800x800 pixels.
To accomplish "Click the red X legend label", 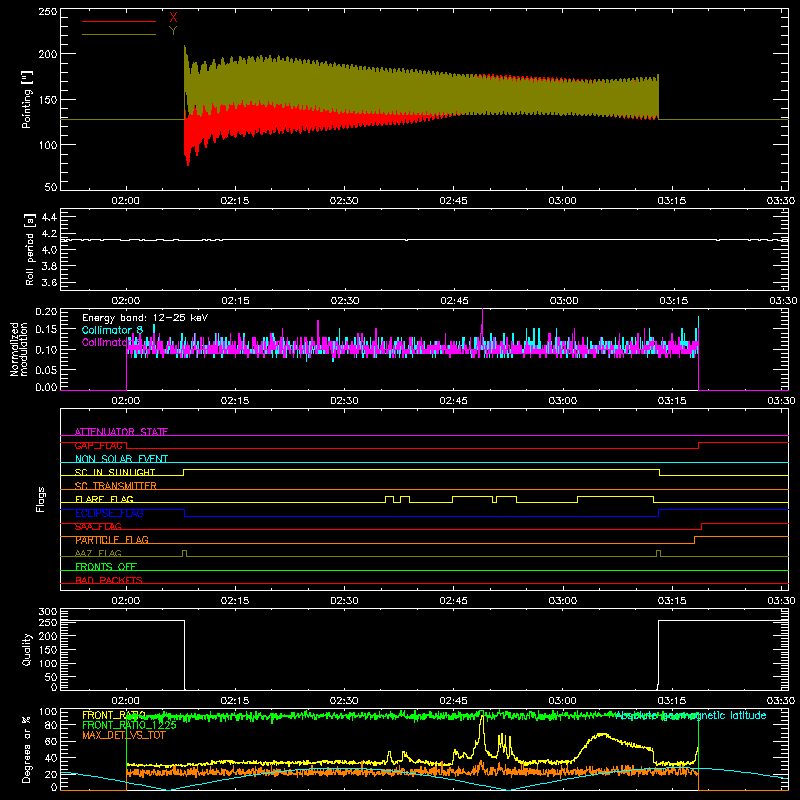I will point(173,18).
